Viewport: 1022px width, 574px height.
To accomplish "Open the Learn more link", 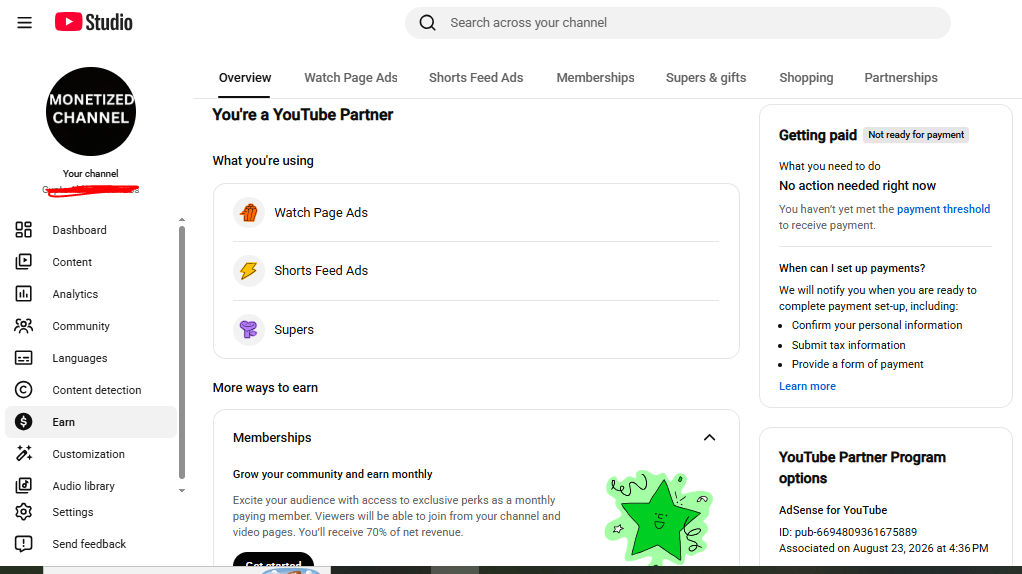I will tap(807, 386).
